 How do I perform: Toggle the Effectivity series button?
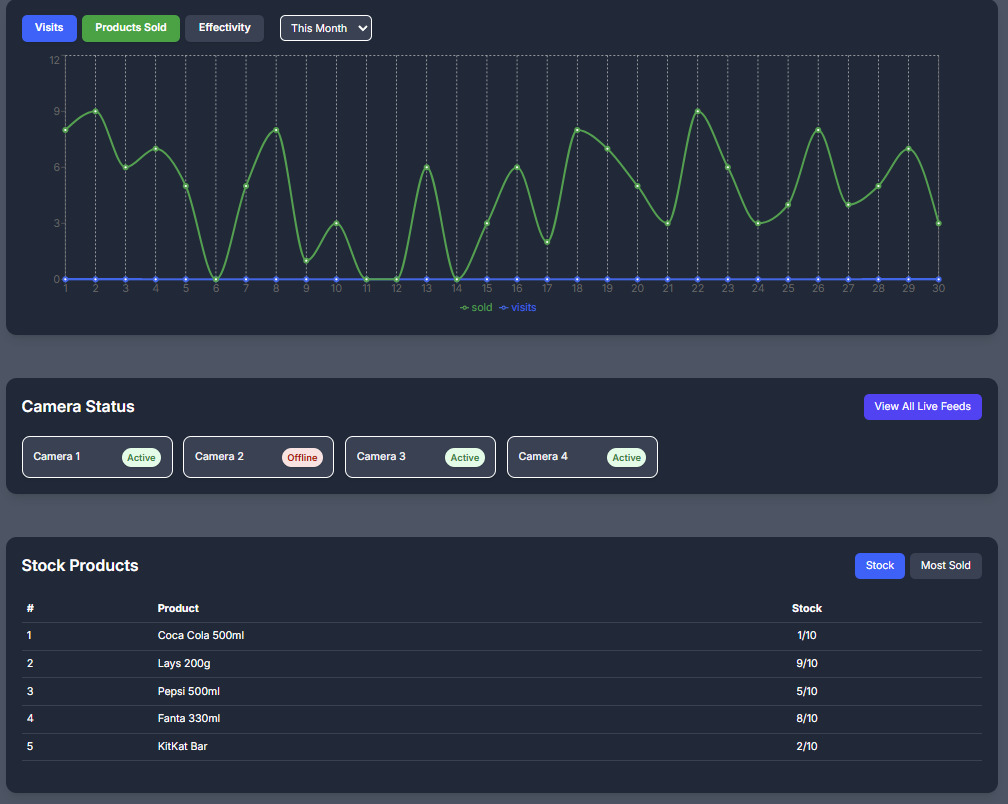224,28
